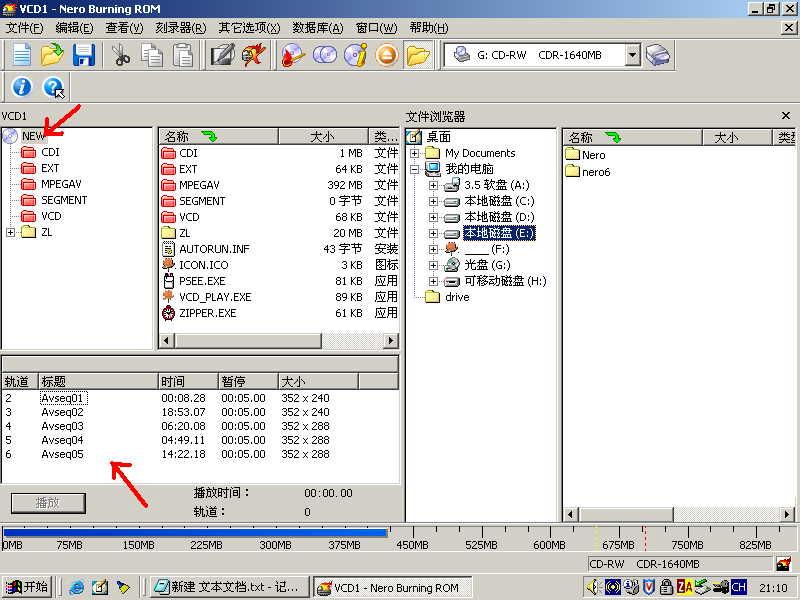800x600 pixels.
Task: Click the blue Info icon
Action: [x=21, y=88]
